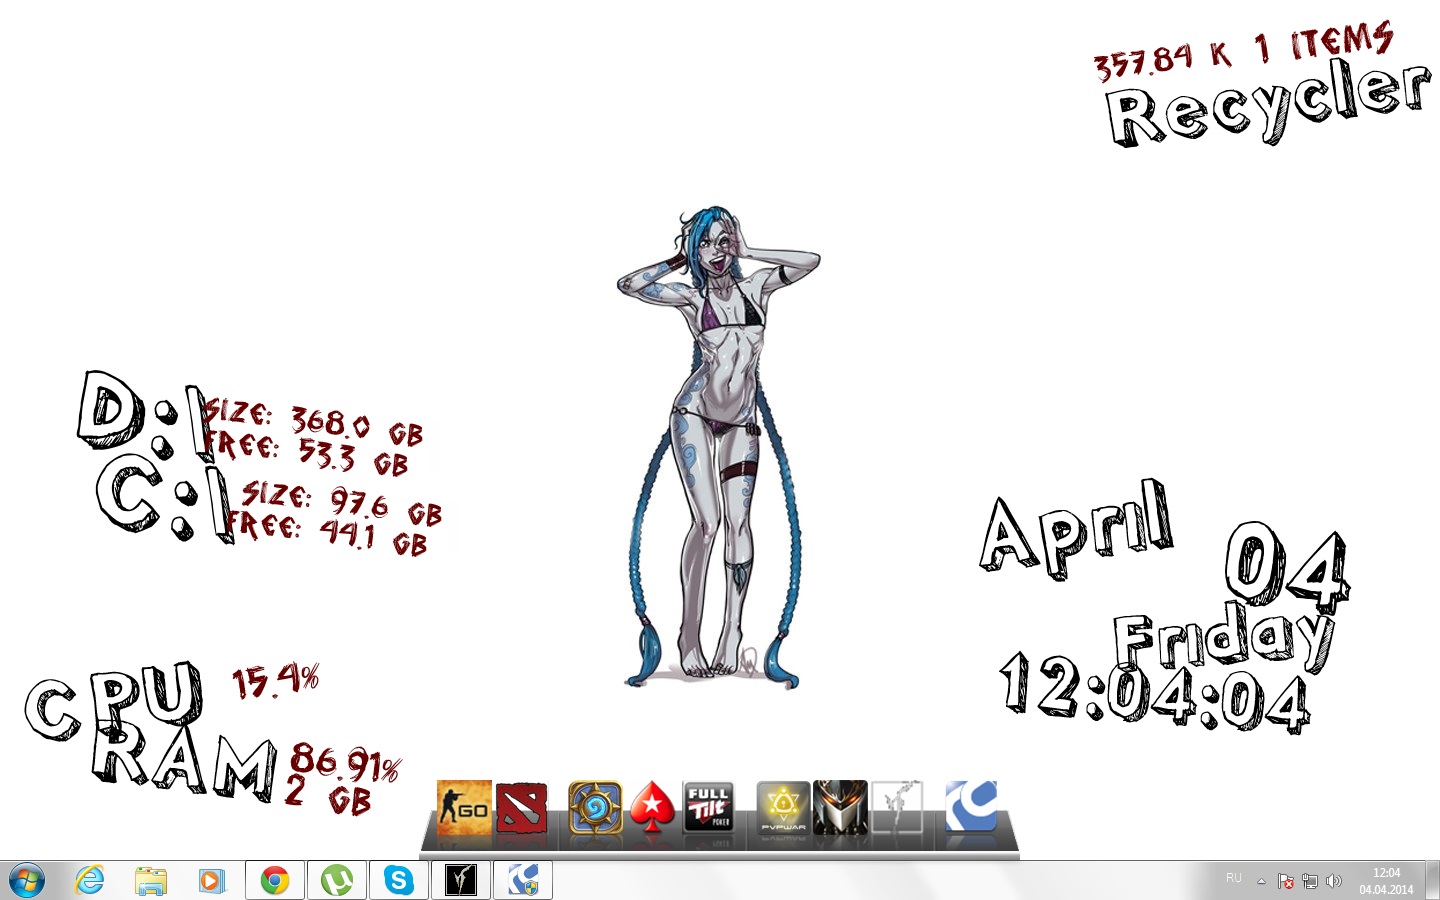Click the day number 04 widget
Screen dimensions: 1440x900
(x=1287, y=566)
